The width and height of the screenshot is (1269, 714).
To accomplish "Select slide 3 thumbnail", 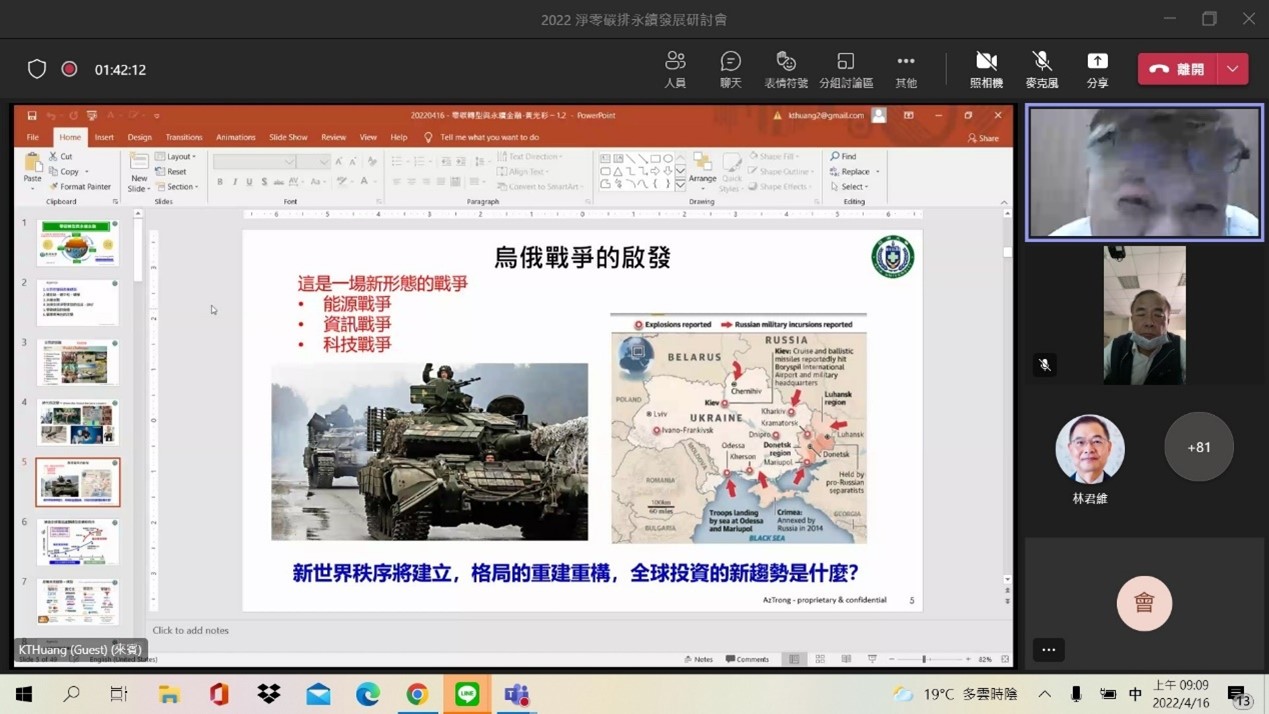I will [x=78, y=362].
